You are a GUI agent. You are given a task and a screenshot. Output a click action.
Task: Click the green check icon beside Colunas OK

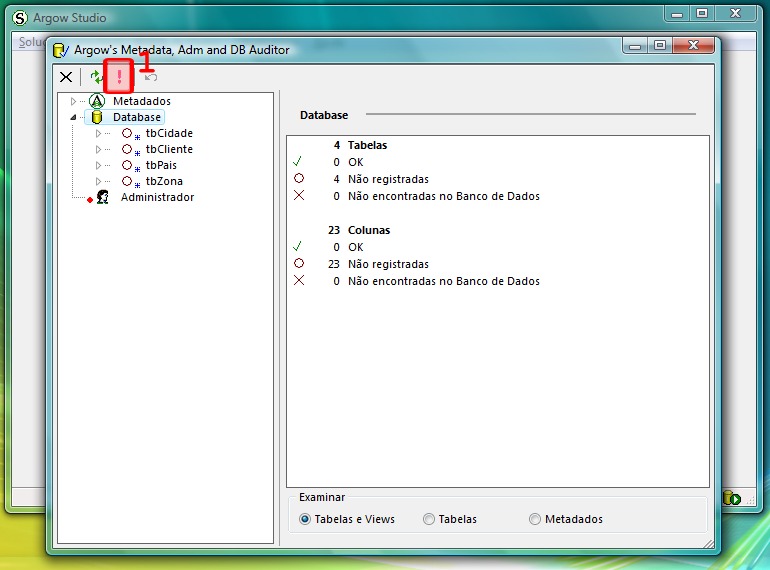(298, 246)
